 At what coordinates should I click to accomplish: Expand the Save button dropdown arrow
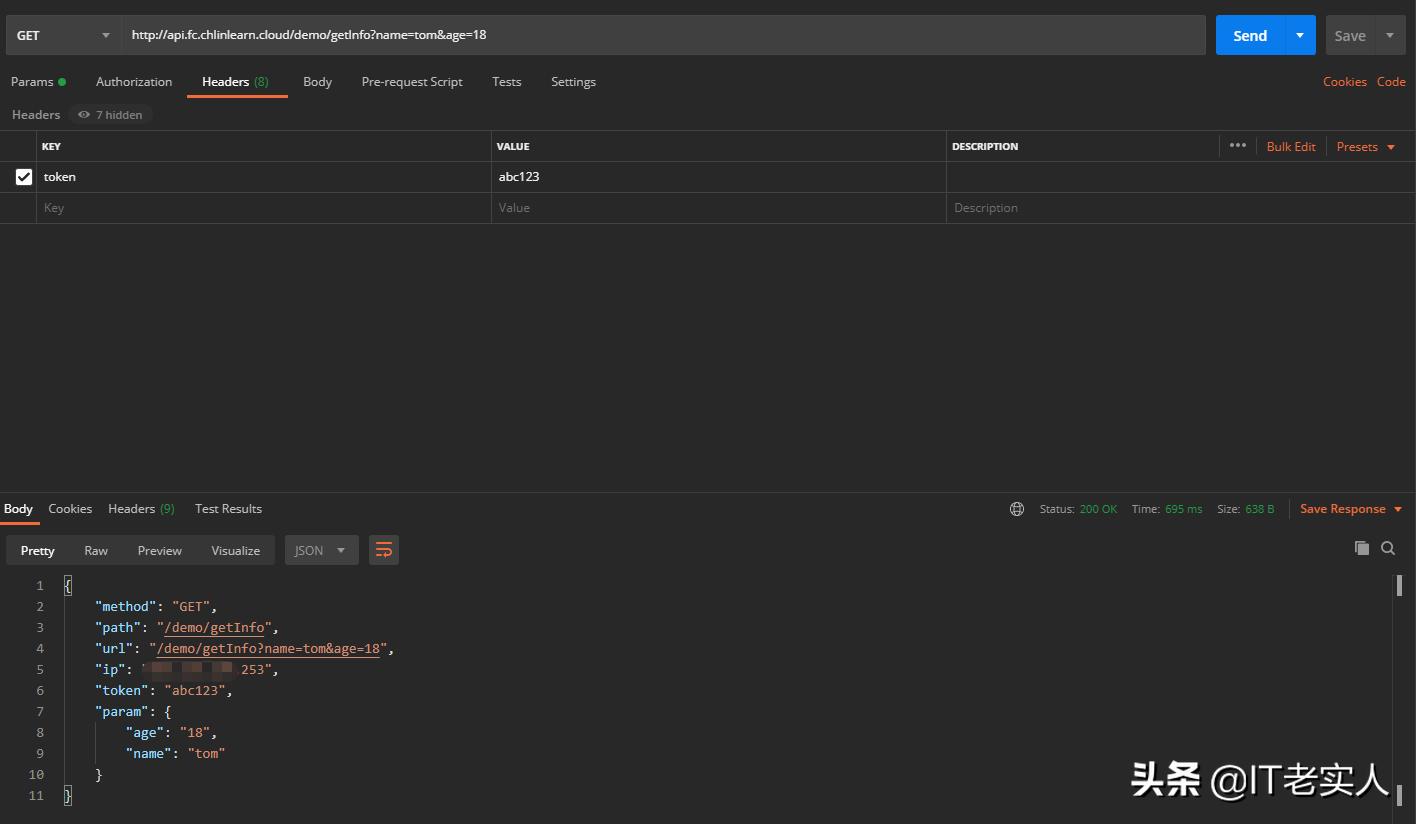pyautogui.click(x=1389, y=35)
